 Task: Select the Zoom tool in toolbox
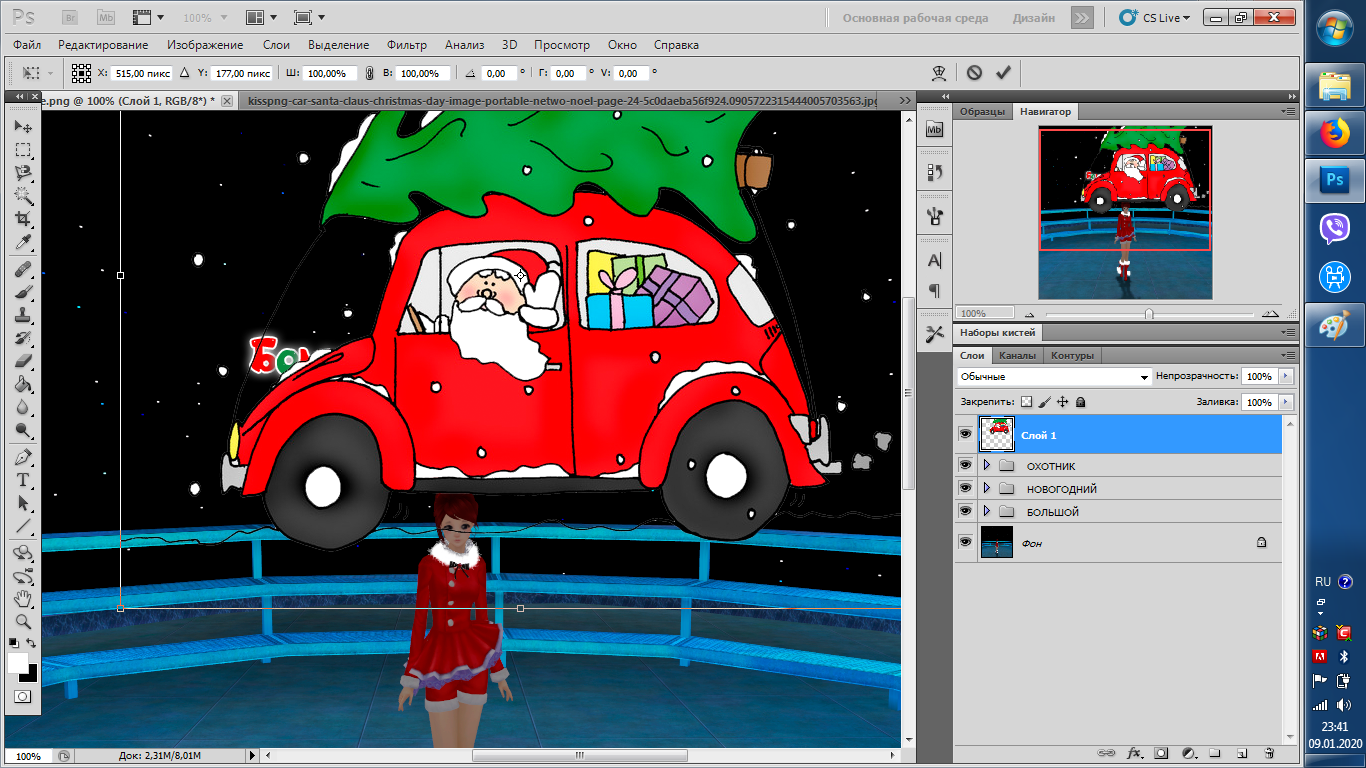(22, 622)
